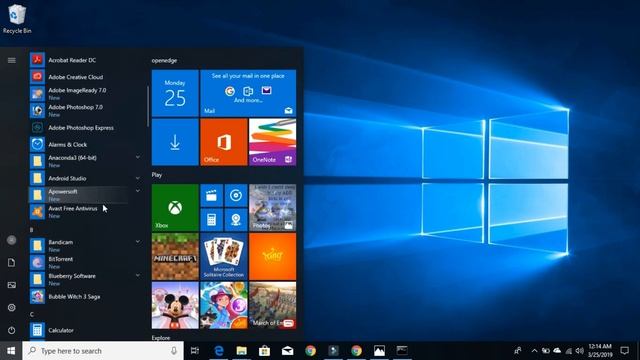Open the Movies & TV small tile

coord(211,195)
